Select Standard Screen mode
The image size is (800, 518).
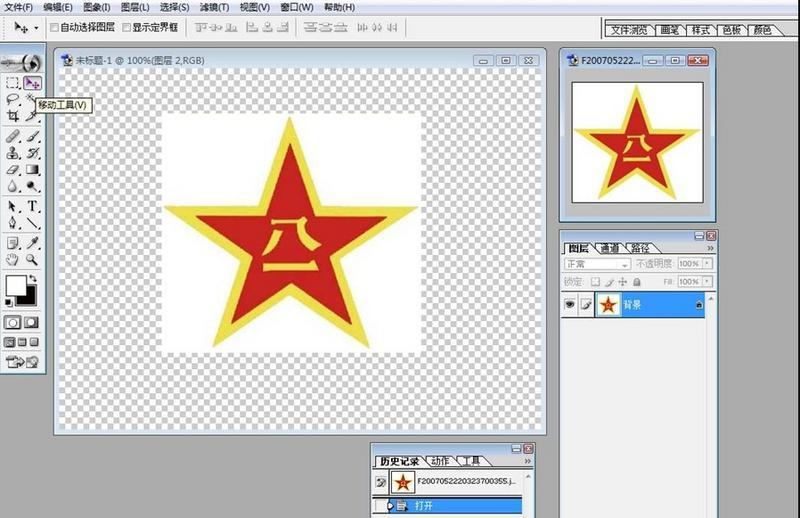[10, 342]
